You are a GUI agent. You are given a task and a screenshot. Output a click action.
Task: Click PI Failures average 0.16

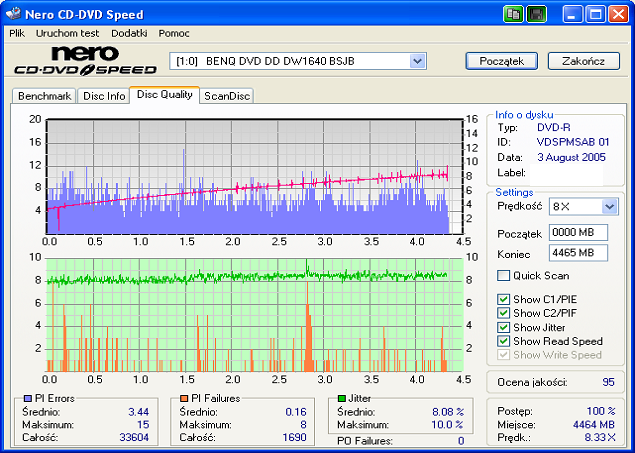point(296,412)
